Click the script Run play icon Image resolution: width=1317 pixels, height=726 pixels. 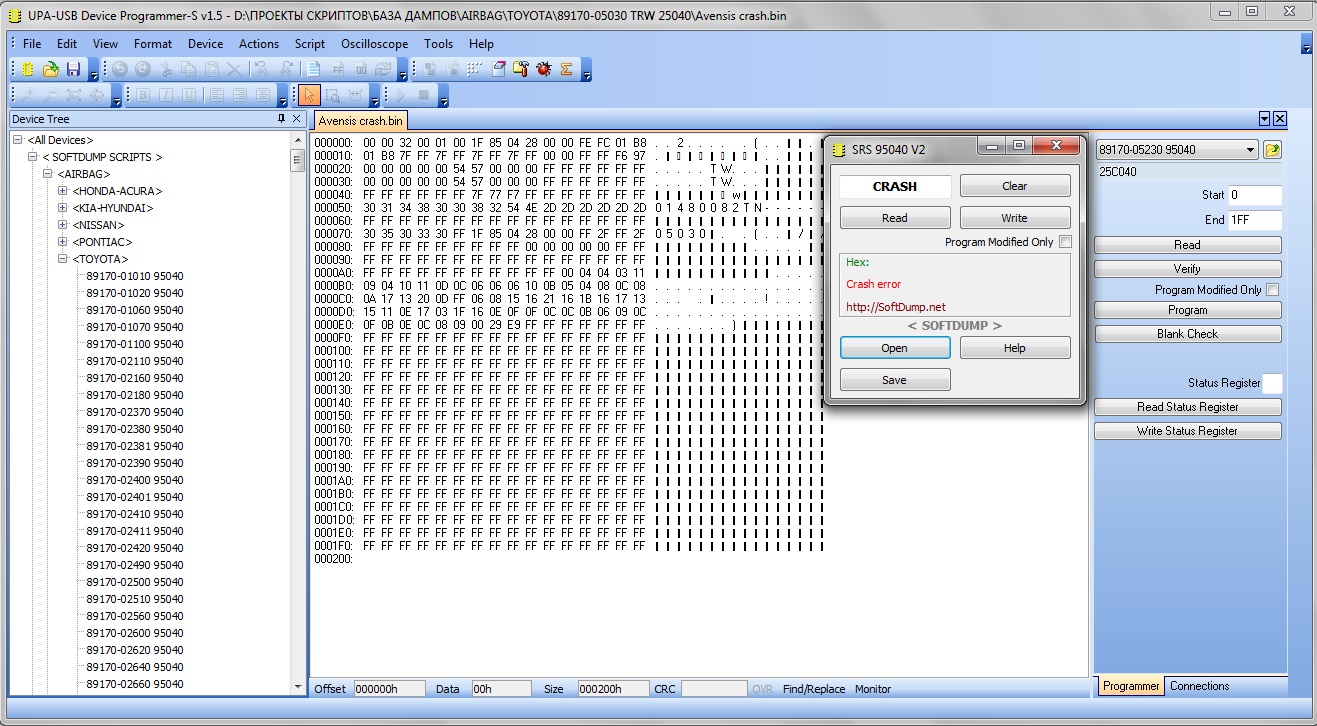[401, 95]
